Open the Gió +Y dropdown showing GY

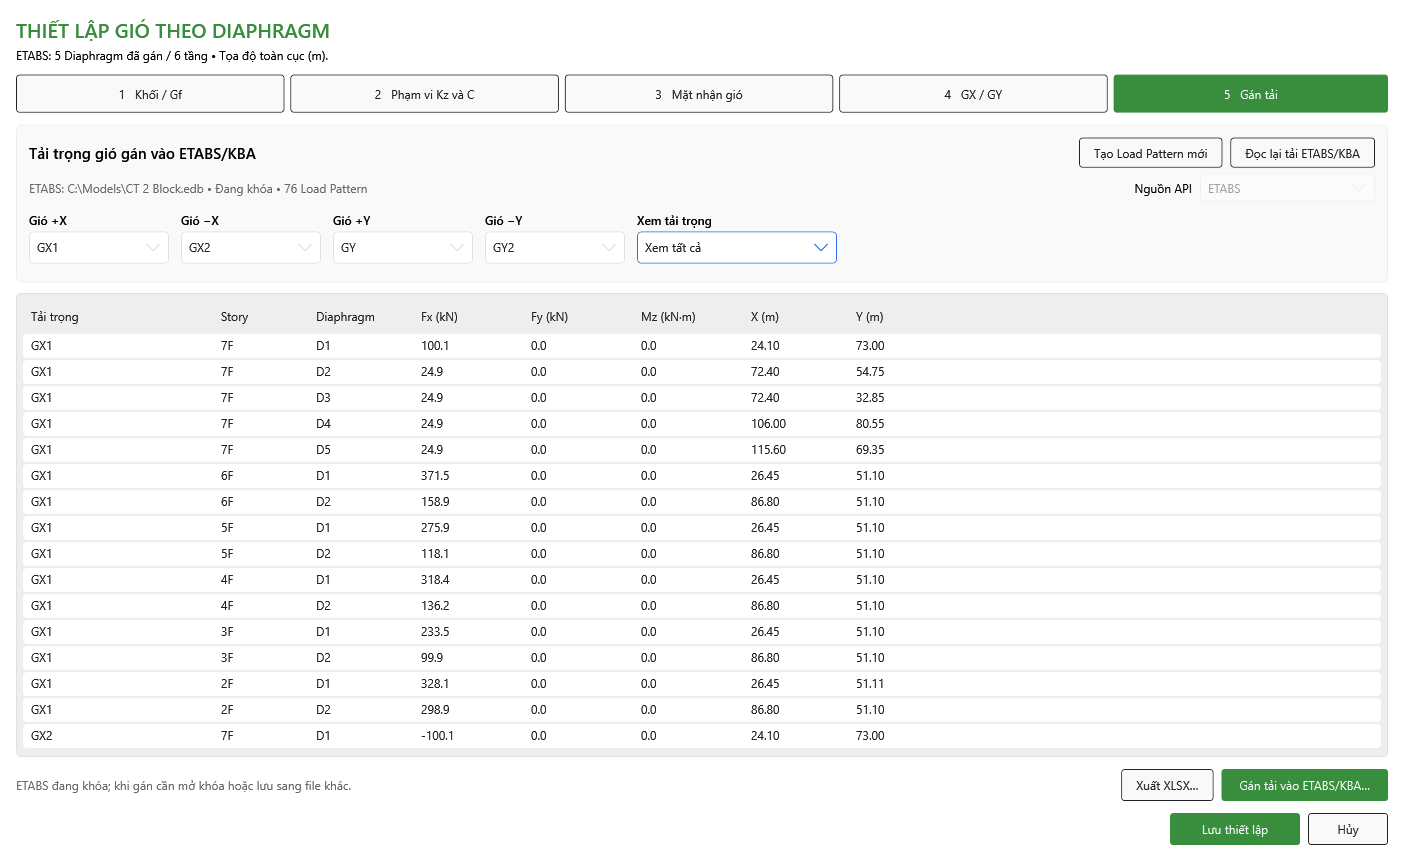pyautogui.click(x=403, y=247)
